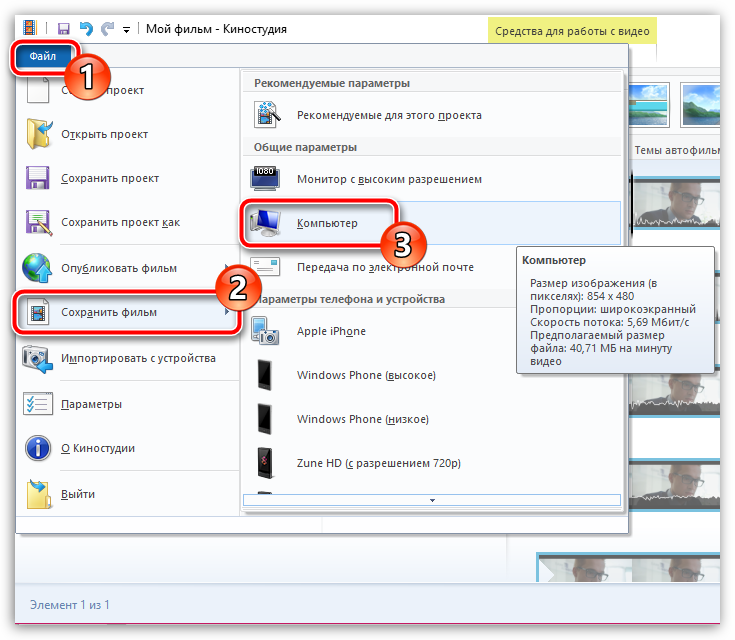
Task: Click the status text Элемент 1 из 1
Action: point(70,605)
